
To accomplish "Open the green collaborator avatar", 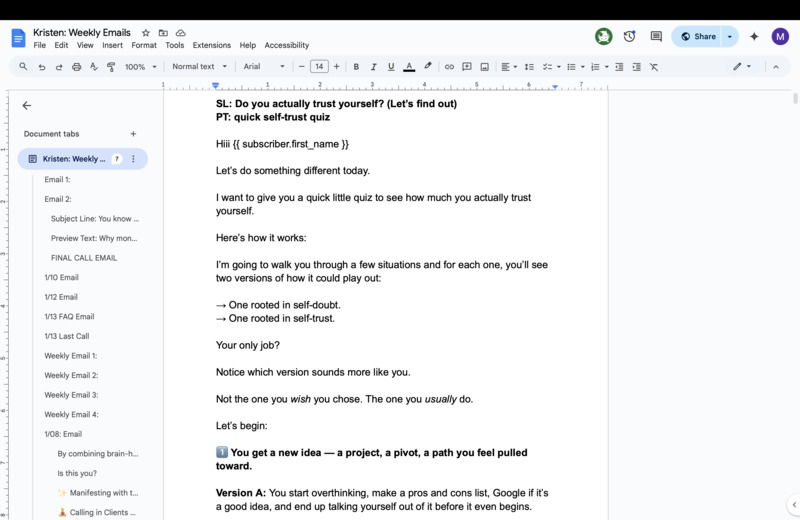I will [604, 36].
